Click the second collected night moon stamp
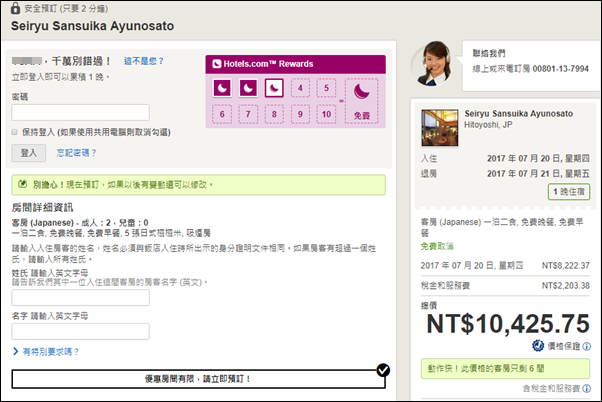The height and width of the screenshot is (402, 602). (248, 88)
